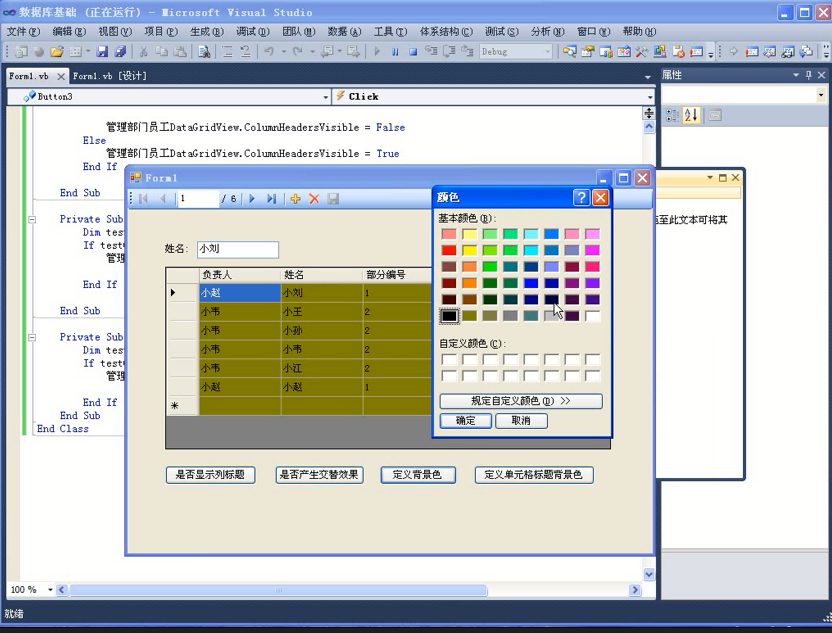Click the editor horizontal scrollbar thumb
This screenshot has width=832, height=633.
pos(279,589)
